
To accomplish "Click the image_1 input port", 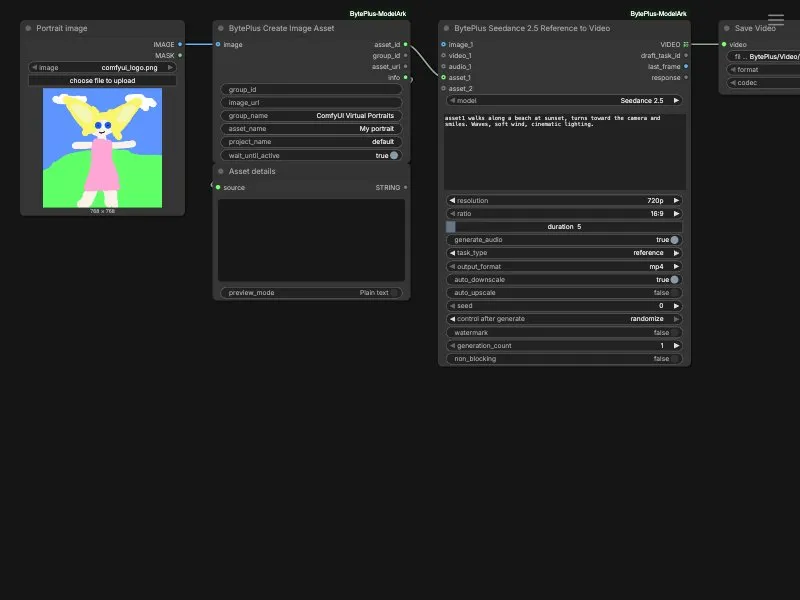I will coord(443,44).
